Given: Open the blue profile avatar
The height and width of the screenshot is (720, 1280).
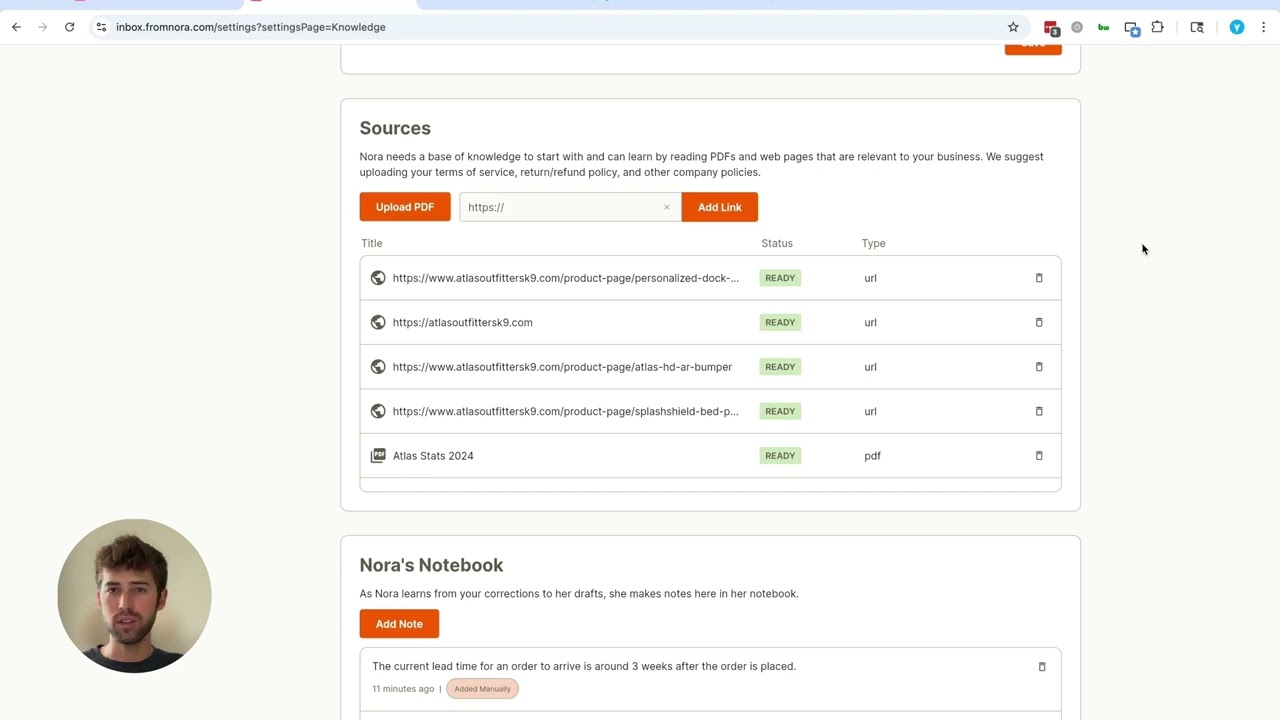Looking at the screenshot, I should (x=1237, y=27).
